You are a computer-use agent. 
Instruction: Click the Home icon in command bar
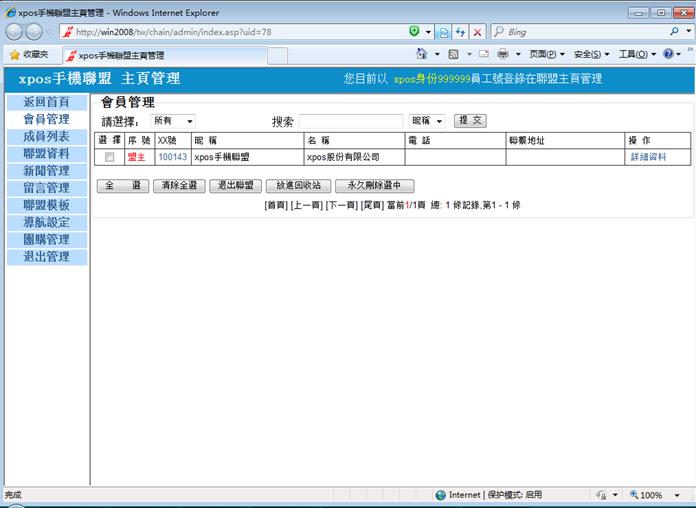point(422,54)
